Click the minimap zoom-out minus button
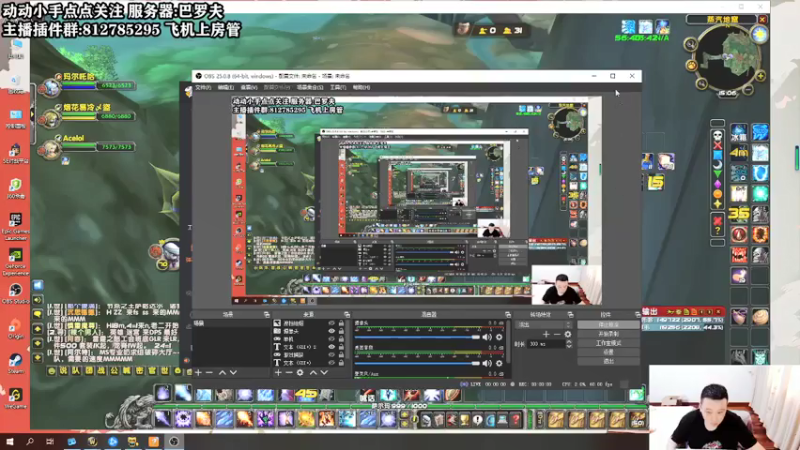This screenshot has height=450, width=800. [748, 90]
